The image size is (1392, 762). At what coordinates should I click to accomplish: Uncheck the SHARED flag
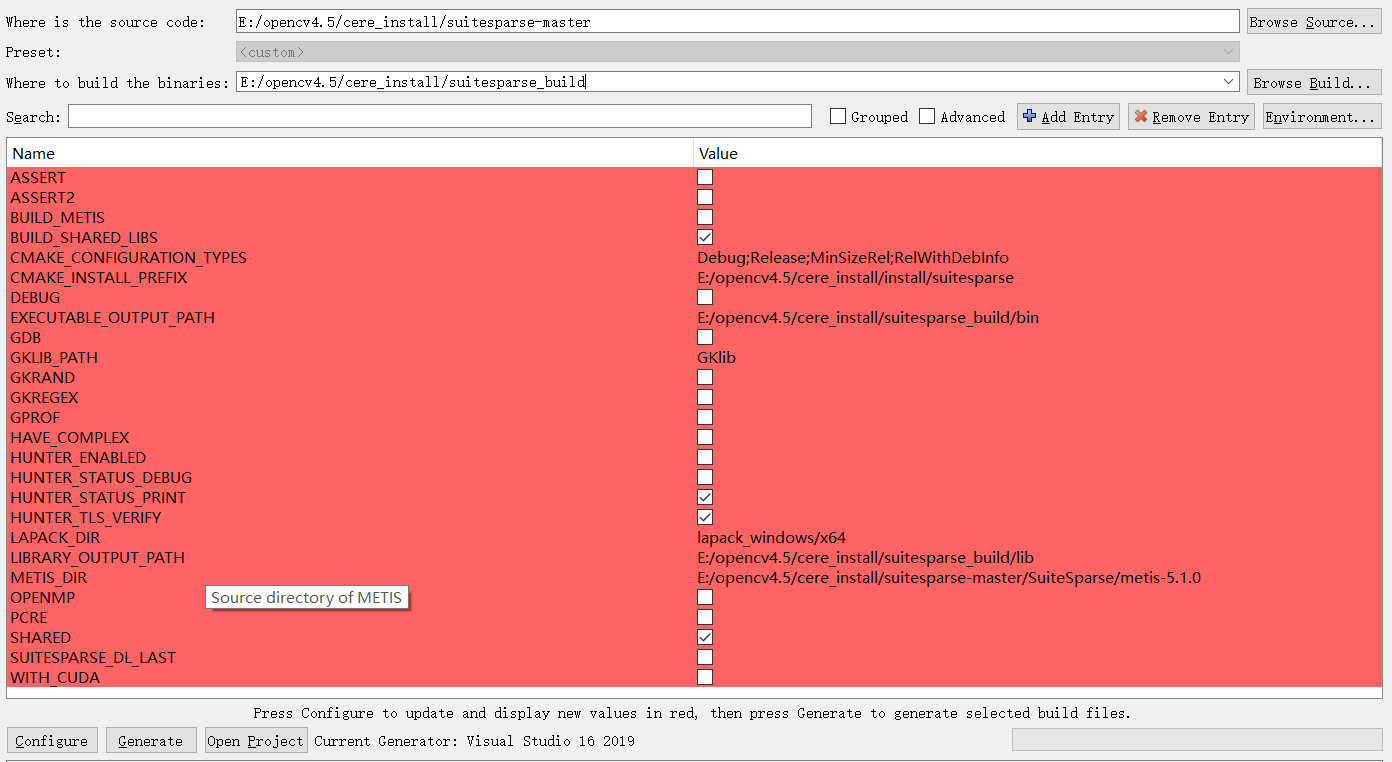[x=705, y=637]
